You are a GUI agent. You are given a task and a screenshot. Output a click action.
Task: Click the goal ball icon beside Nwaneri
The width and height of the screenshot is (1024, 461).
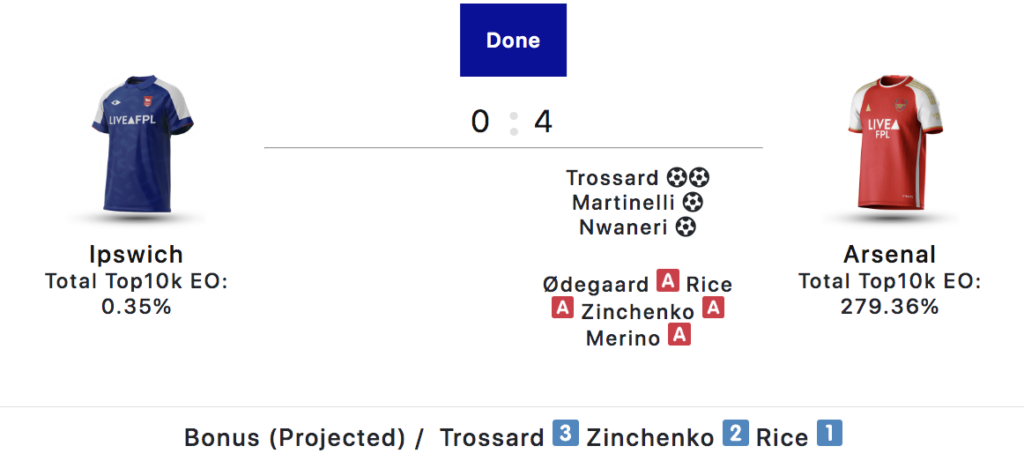pos(685,228)
